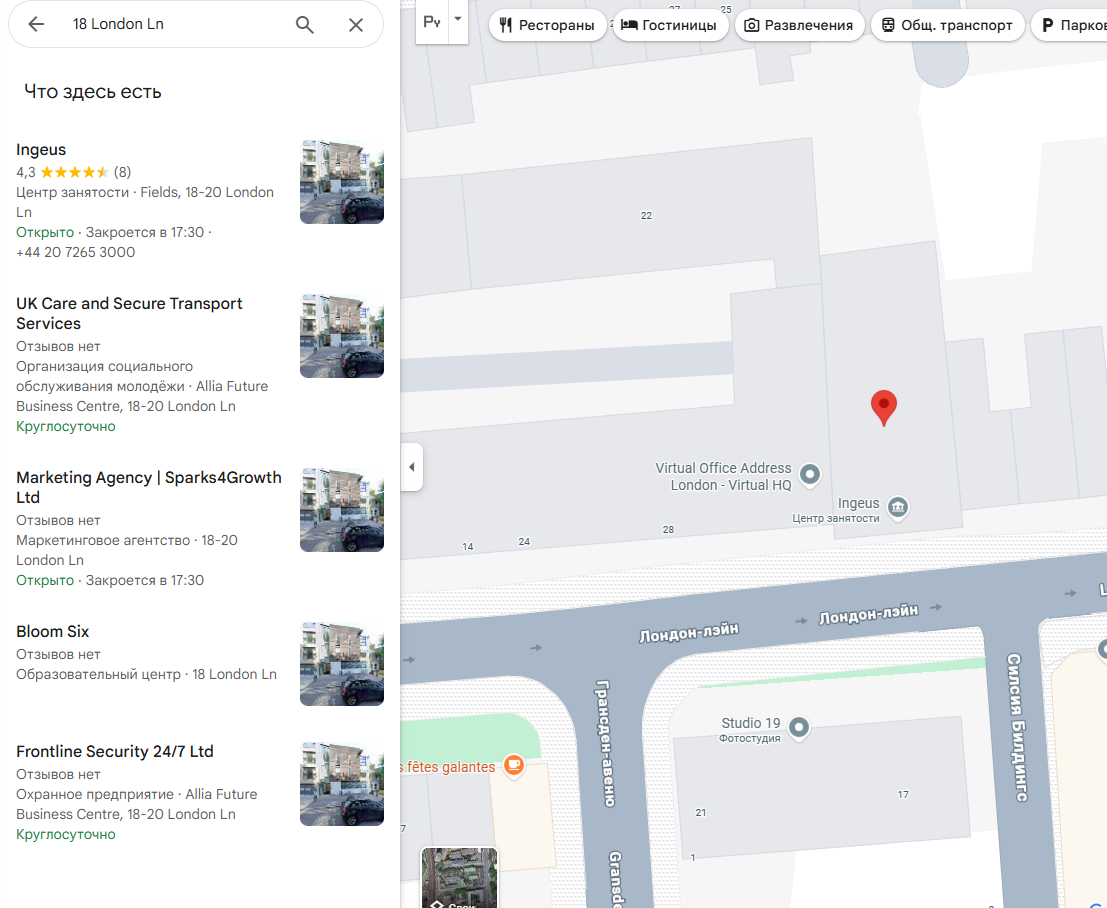Image resolution: width=1107 pixels, height=908 pixels.
Task: Click the Что здесь есть heading
Action: 92,91
